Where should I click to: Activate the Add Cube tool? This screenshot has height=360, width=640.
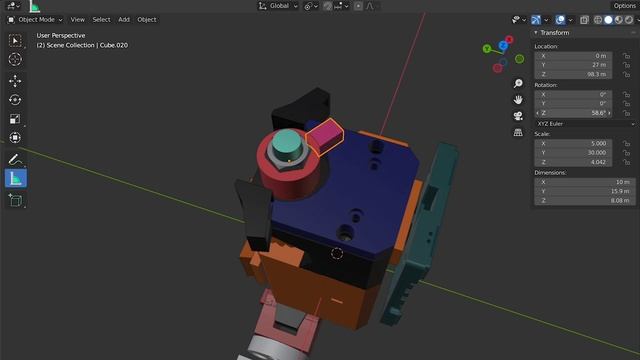(x=15, y=200)
